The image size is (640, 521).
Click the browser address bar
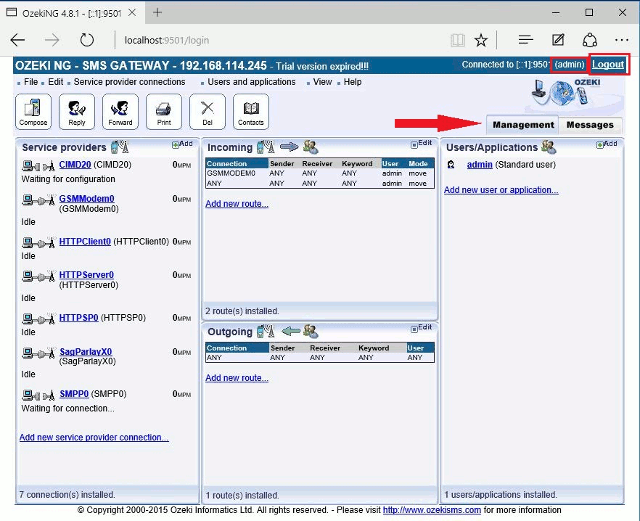[280, 40]
